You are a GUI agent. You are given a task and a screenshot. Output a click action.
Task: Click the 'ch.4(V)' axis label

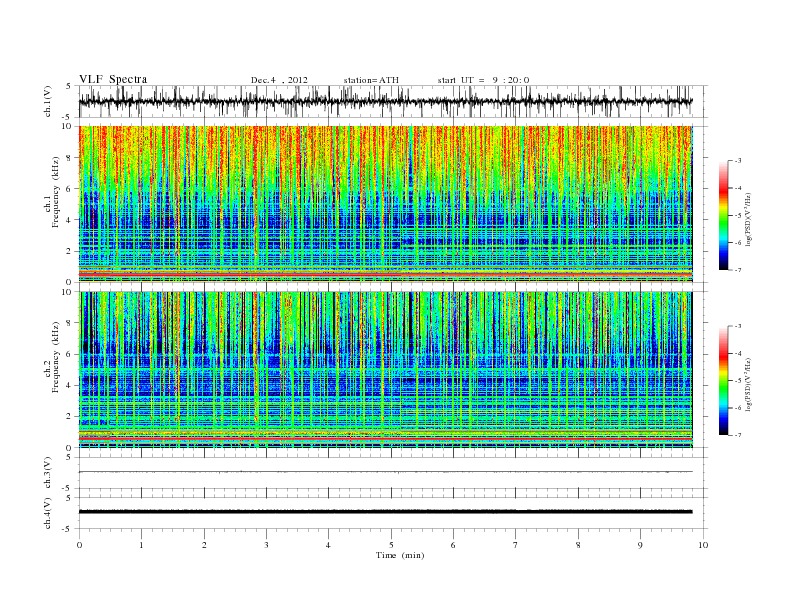click(48, 513)
